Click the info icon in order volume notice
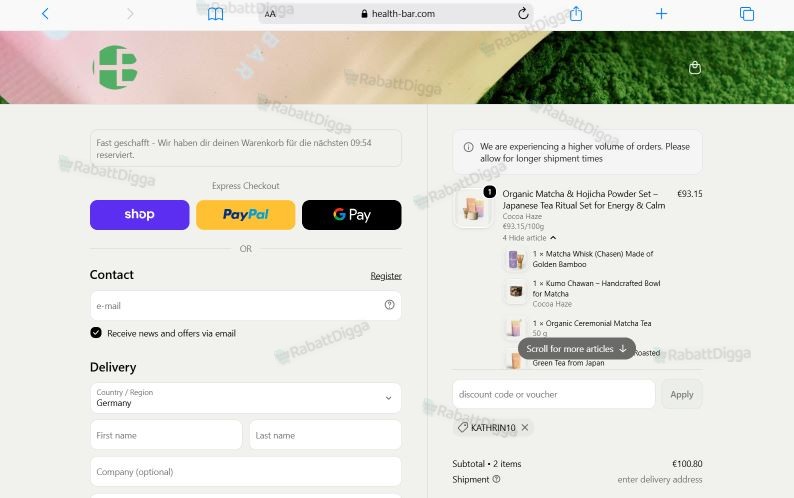 (469, 147)
